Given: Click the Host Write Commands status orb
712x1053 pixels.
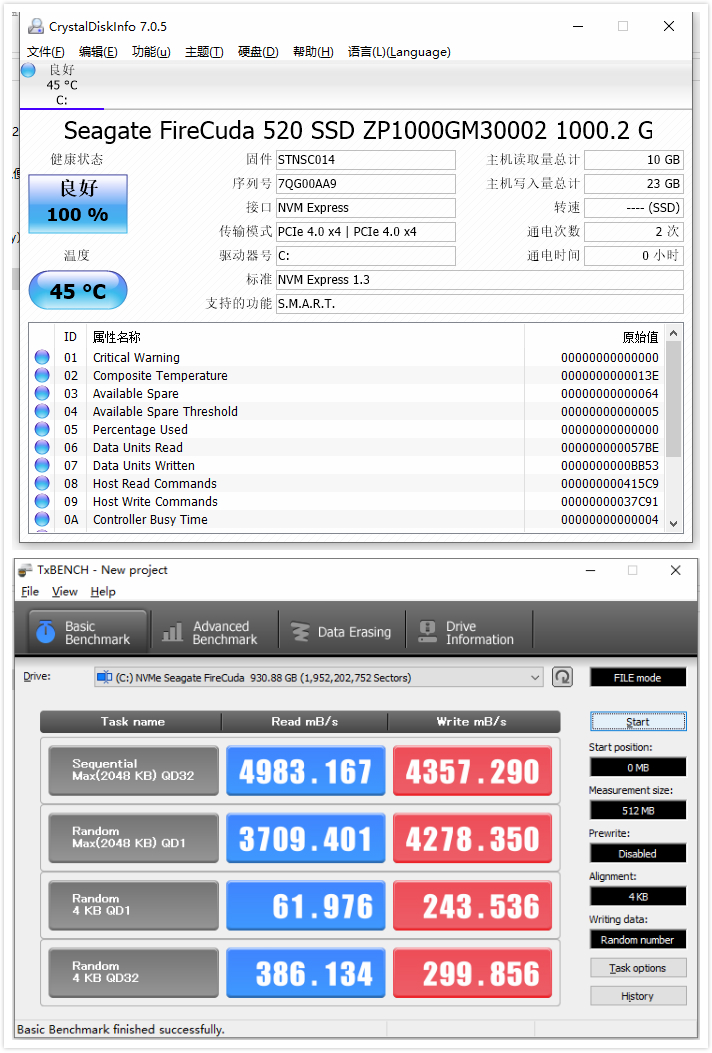Looking at the screenshot, I should click(x=42, y=501).
